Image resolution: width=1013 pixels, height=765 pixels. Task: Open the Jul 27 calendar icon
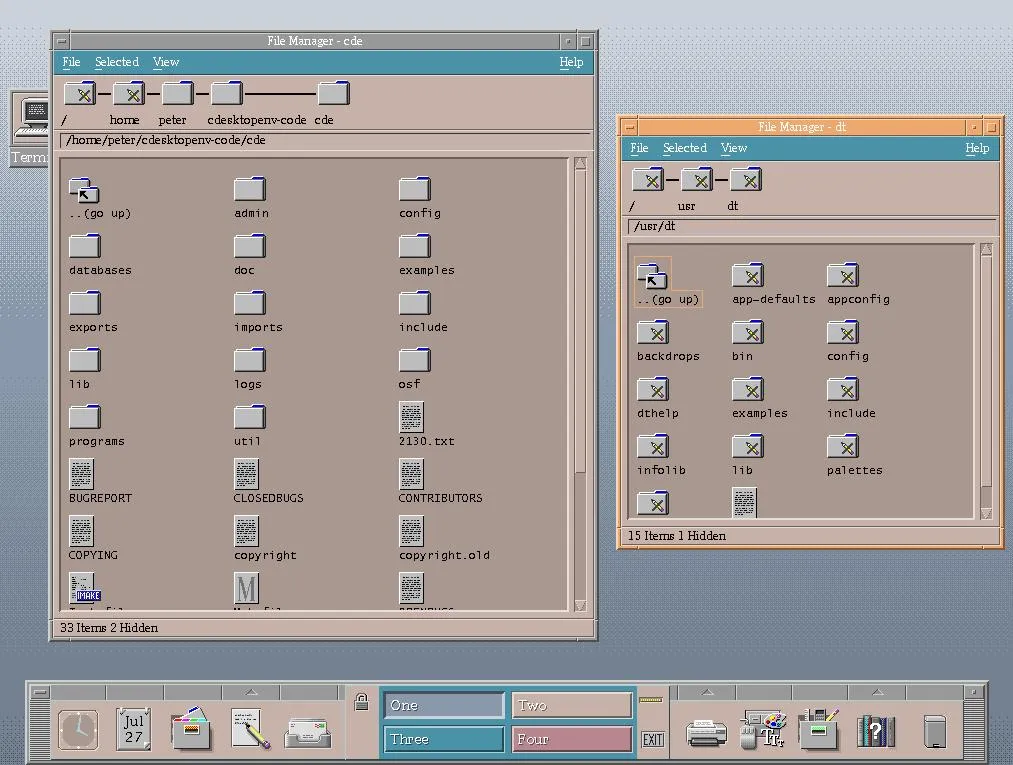(x=131, y=728)
